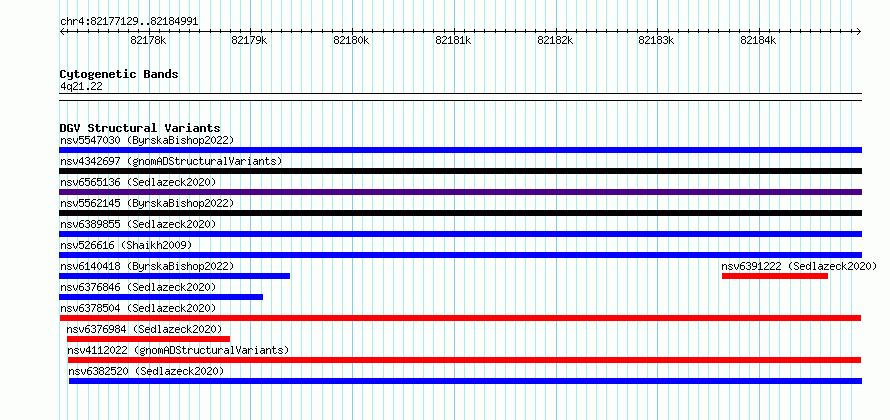The height and width of the screenshot is (420, 890).
Task: Click the chr4:82177129..82184991 coordinate label
Action: tap(129, 22)
